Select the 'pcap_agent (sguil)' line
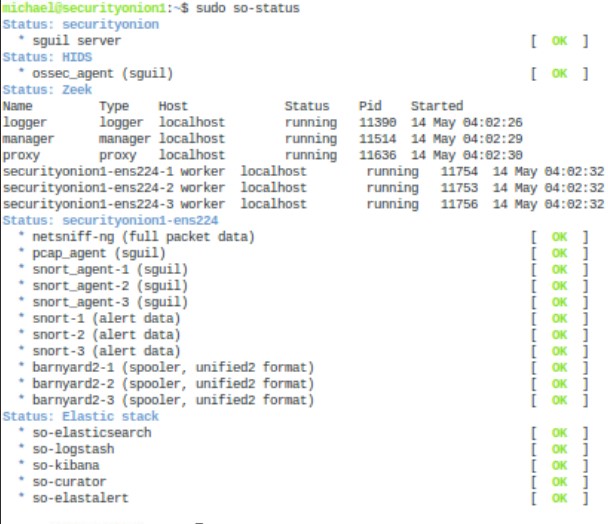The width and height of the screenshot is (608, 524). point(99,253)
